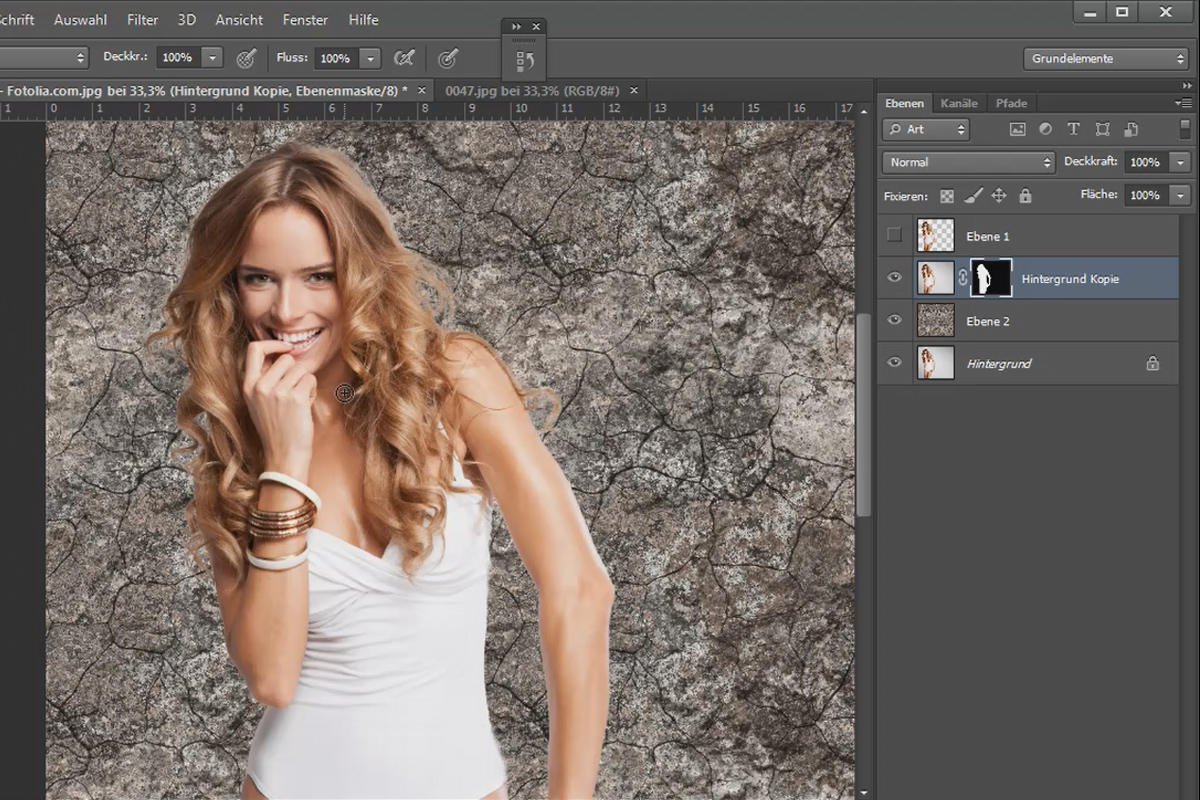Viewport: 1200px width, 800px height.
Task: Click the Fluss percentage input field
Action: pos(336,58)
